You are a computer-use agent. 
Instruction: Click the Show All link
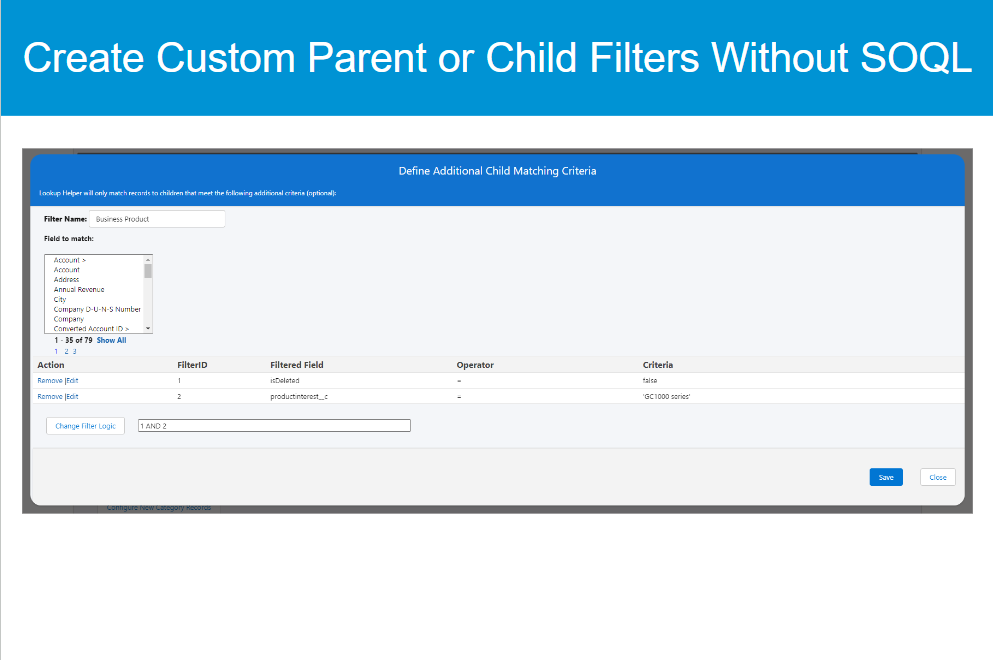coord(111,341)
